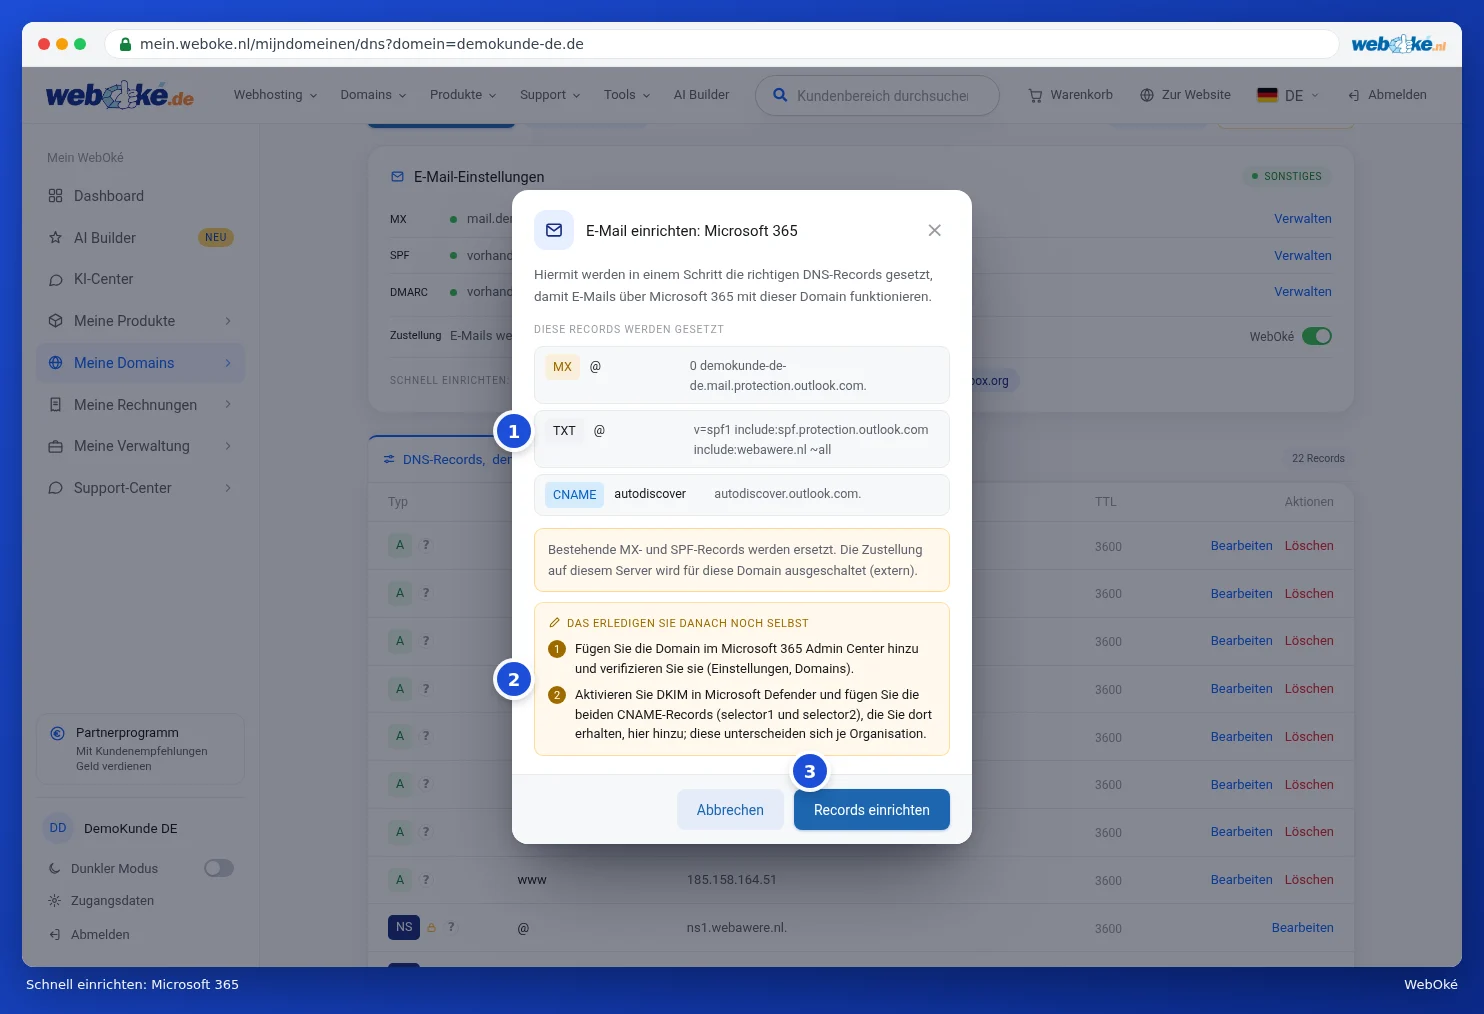Click Bearbeiten for the ns1.webawere.nl record
This screenshot has width=1484, height=1014.
click(1302, 928)
